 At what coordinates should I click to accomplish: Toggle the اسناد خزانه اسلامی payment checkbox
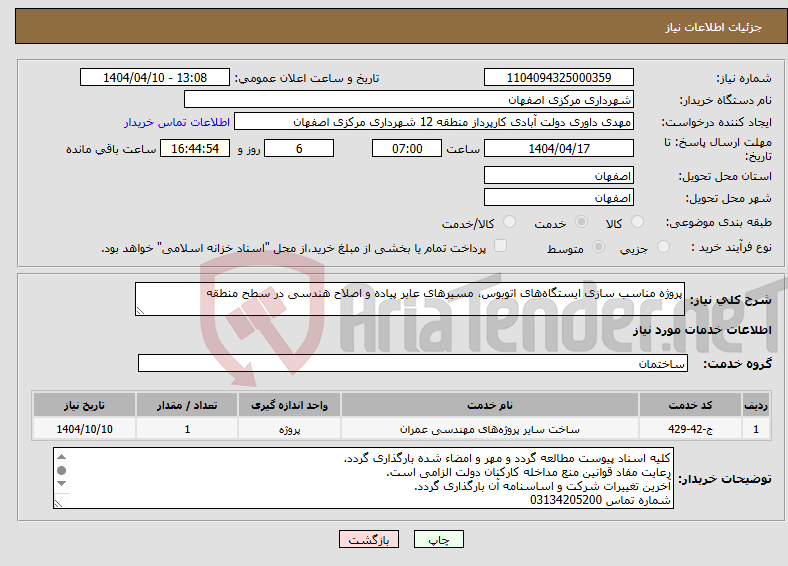click(x=501, y=246)
